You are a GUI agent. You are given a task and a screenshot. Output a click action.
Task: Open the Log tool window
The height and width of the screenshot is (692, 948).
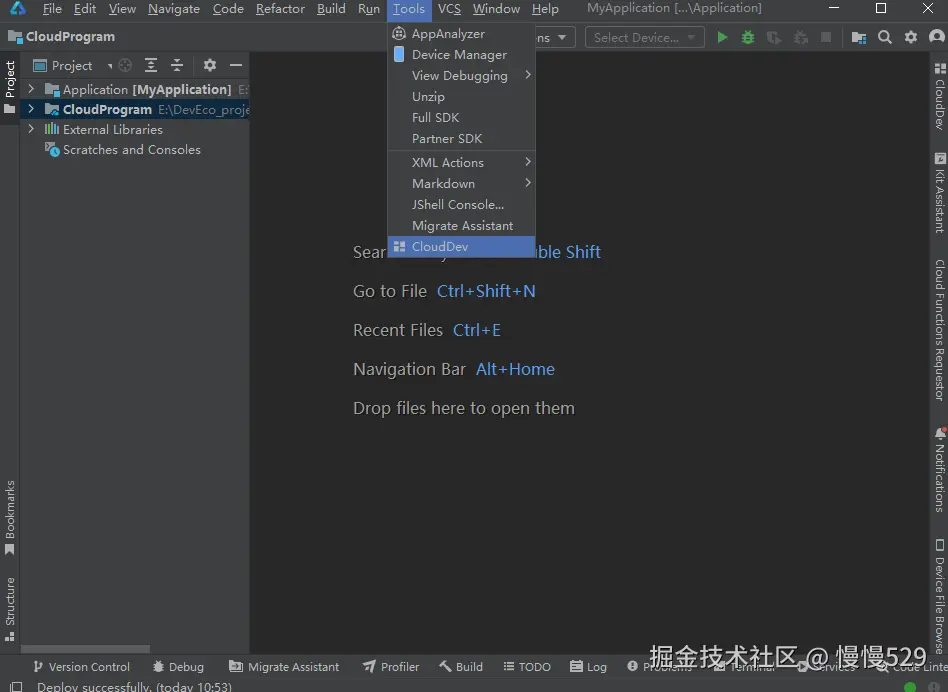pos(588,667)
